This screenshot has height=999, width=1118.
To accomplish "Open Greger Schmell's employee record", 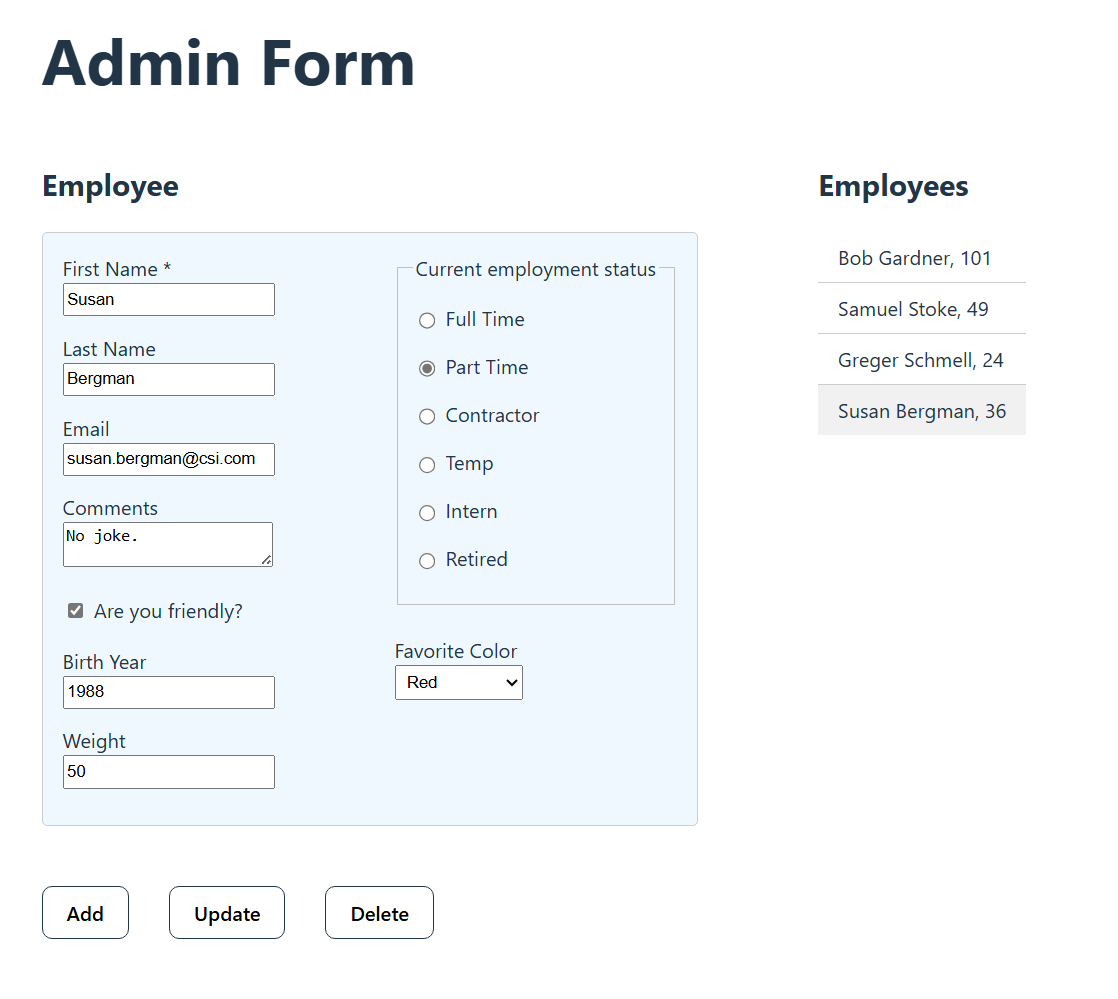I will [921, 360].
